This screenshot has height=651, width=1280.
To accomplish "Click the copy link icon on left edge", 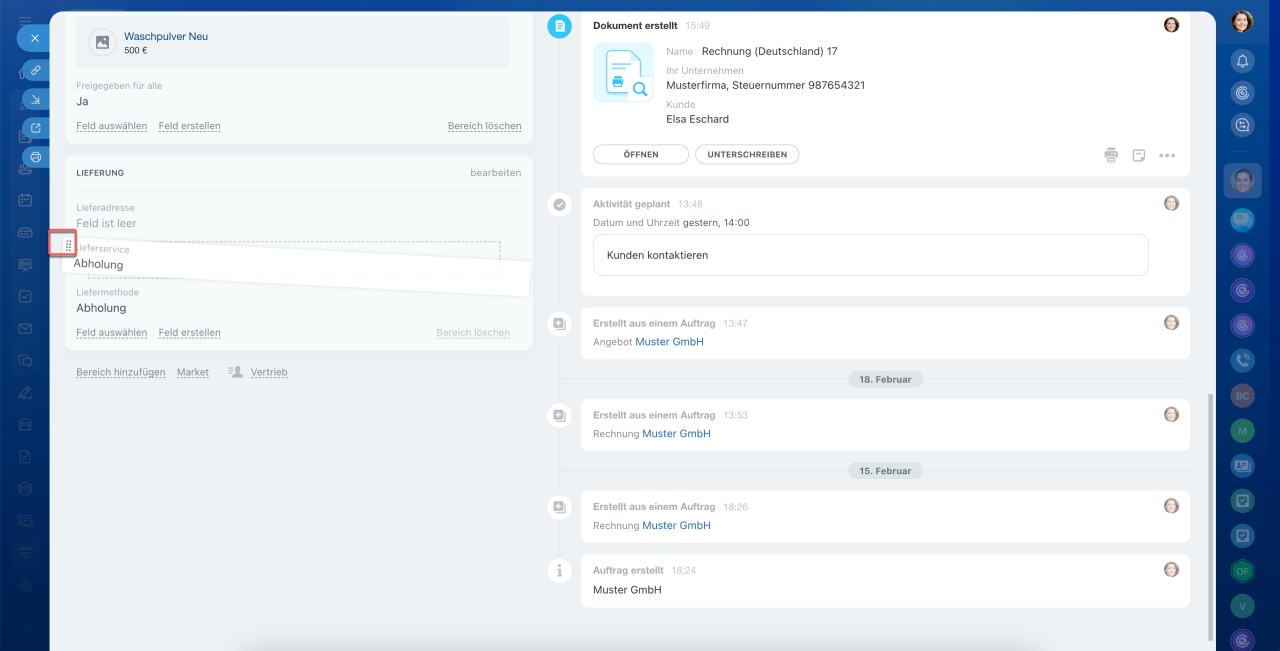I will (36, 70).
